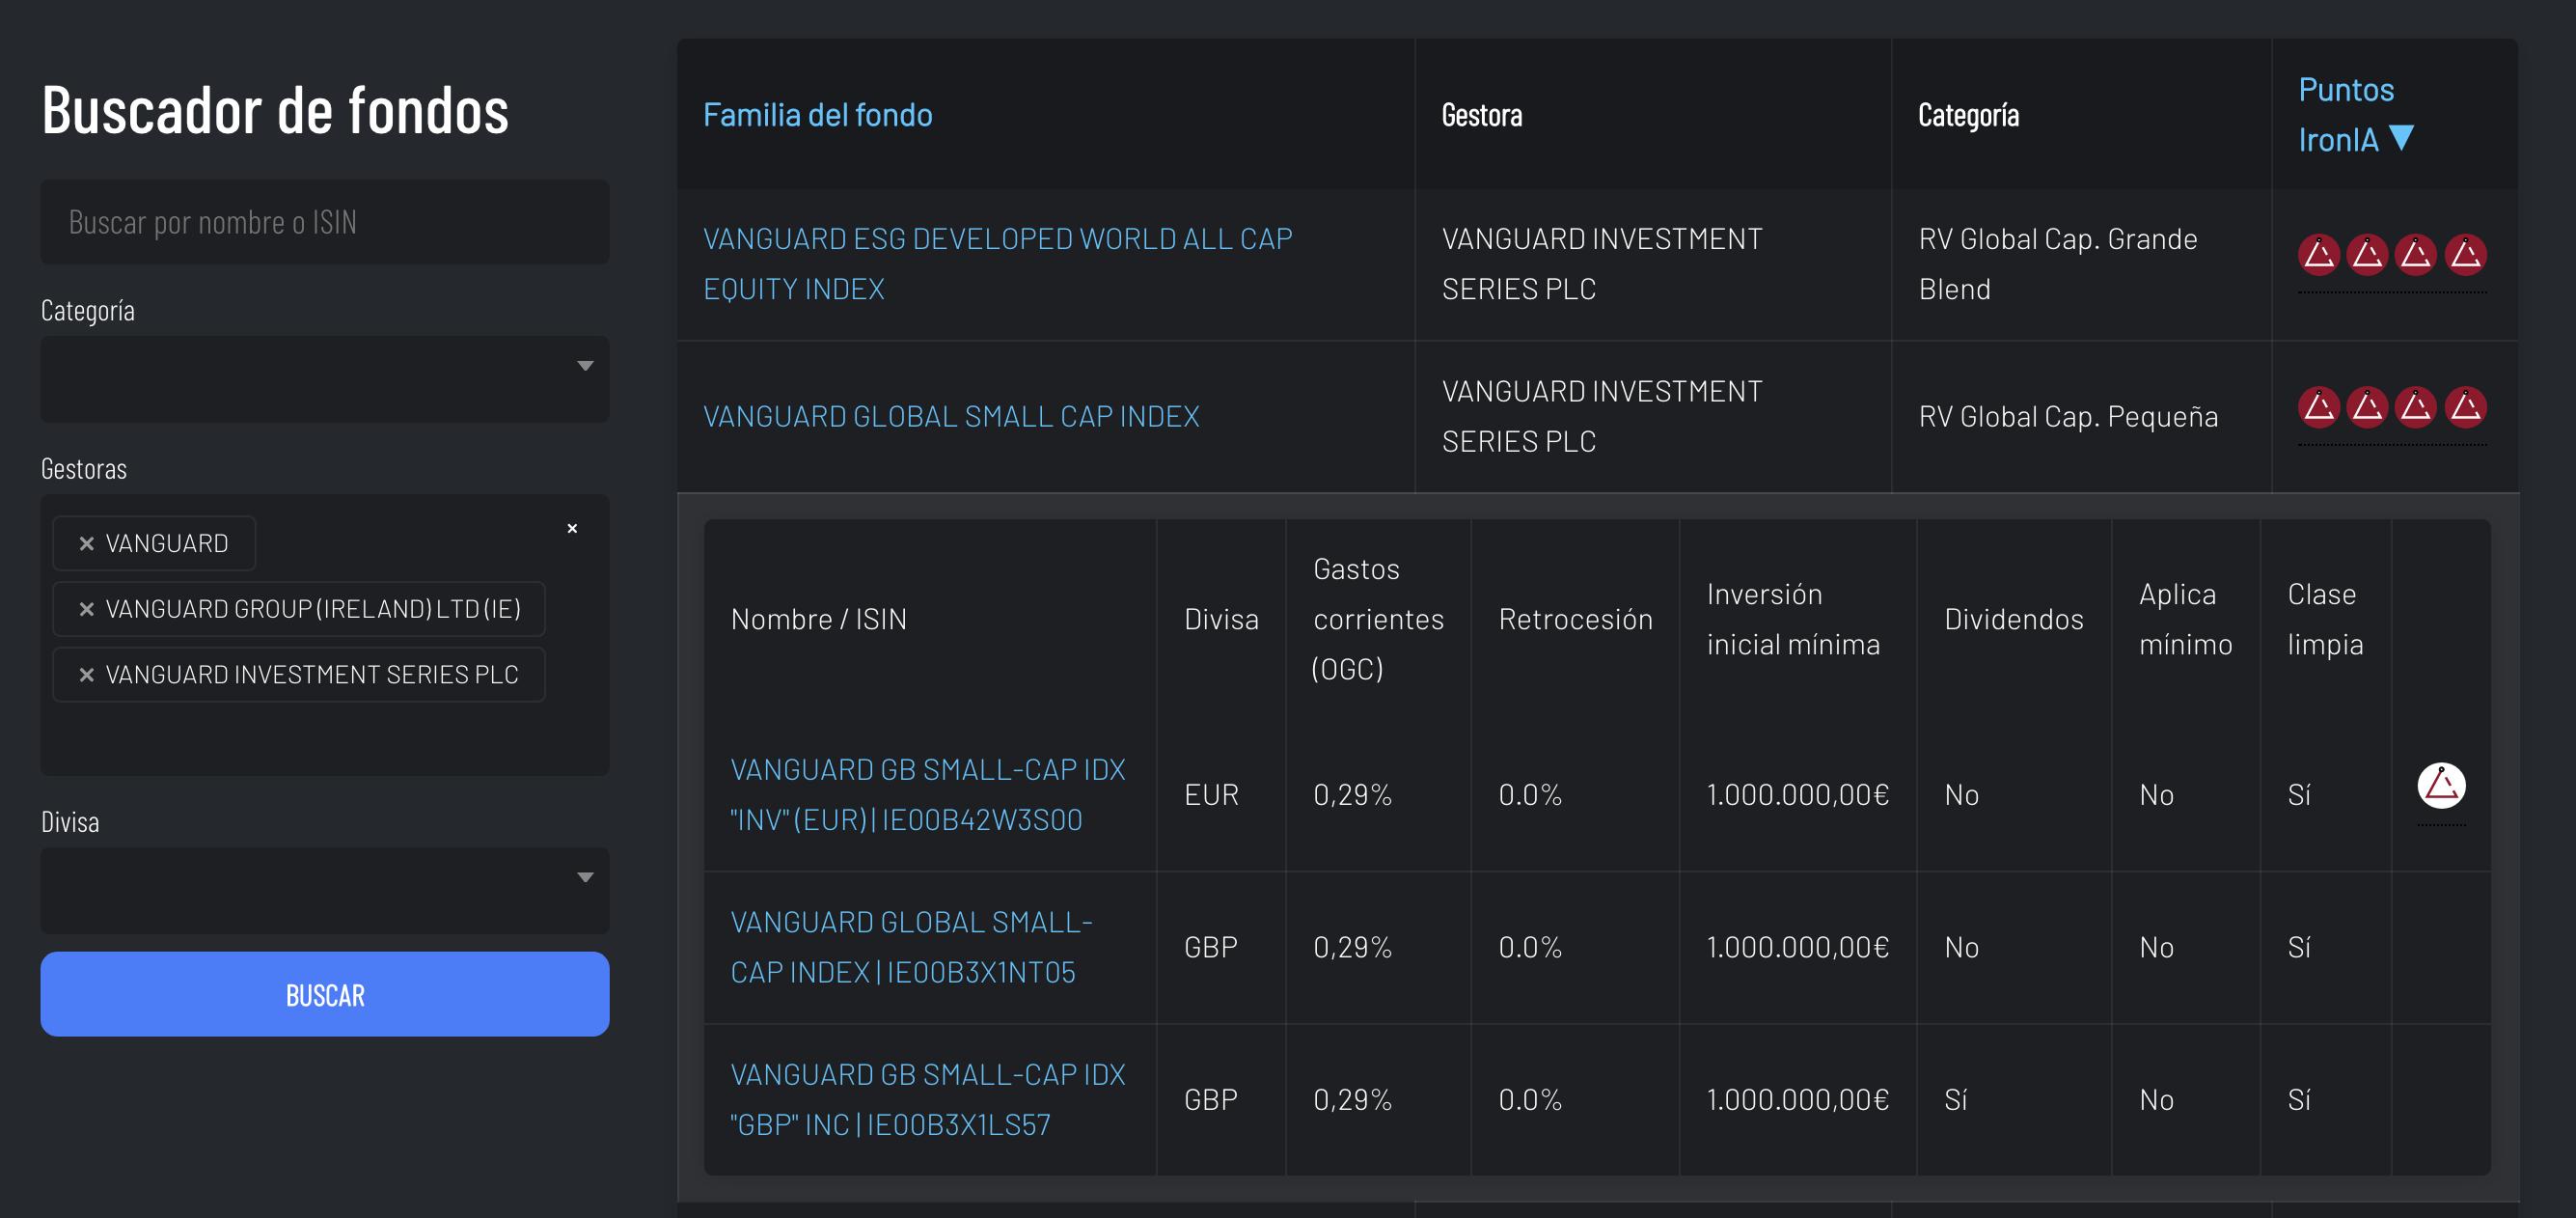This screenshot has width=2576, height=1218.
Task: Remove the VANGUARD gestora tag
Action: pyautogui.click(x=87, y=543)
